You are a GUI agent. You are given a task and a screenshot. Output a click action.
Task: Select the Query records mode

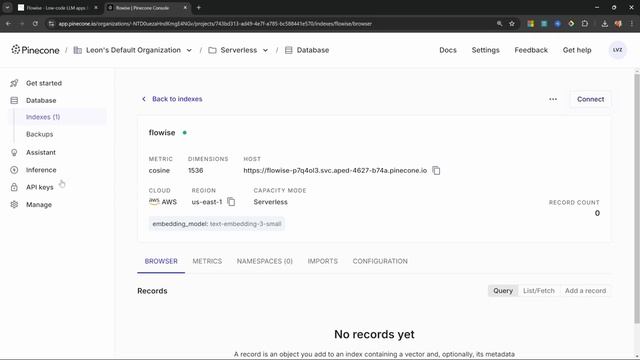pyautogui.click(x=503, y=291)
